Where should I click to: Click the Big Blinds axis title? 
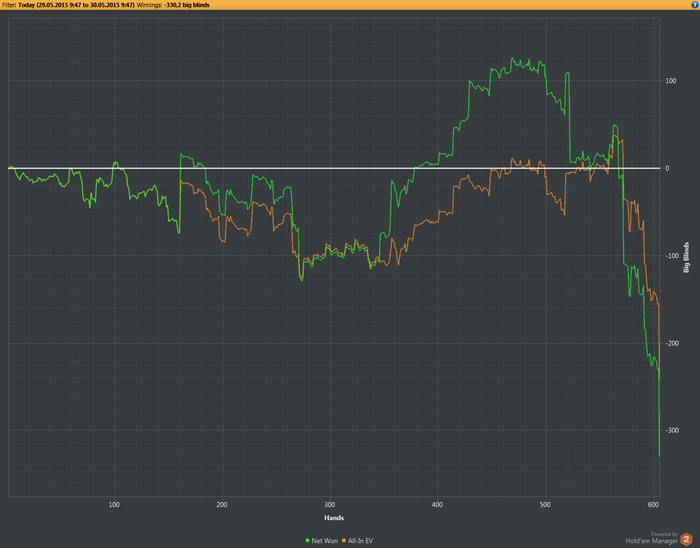[687, 257]
